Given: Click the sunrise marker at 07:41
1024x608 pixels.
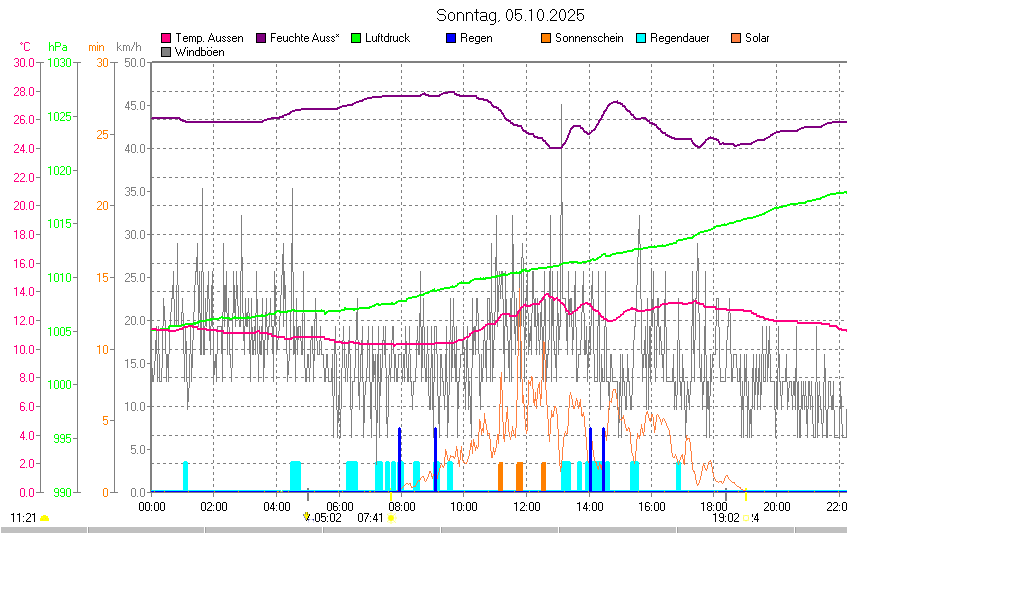Looking at the screenshot, I should pyautogui.click(x=390, y=518).
